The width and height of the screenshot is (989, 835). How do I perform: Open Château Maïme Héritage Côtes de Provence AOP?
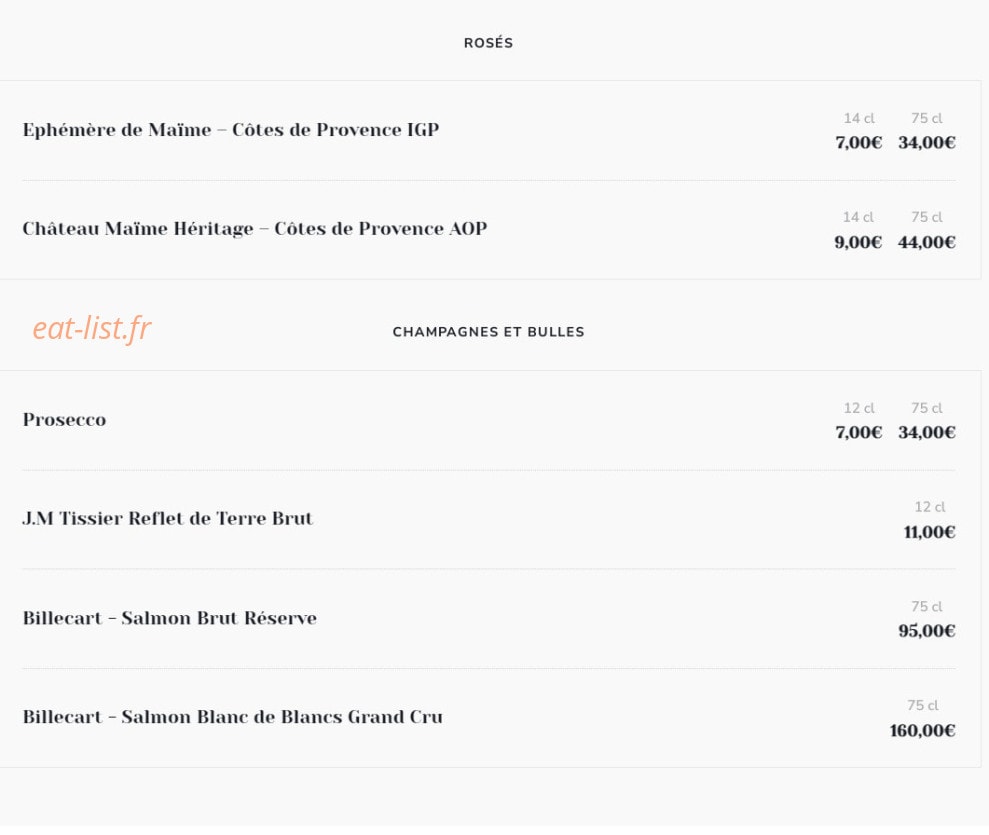click(255, 228)
